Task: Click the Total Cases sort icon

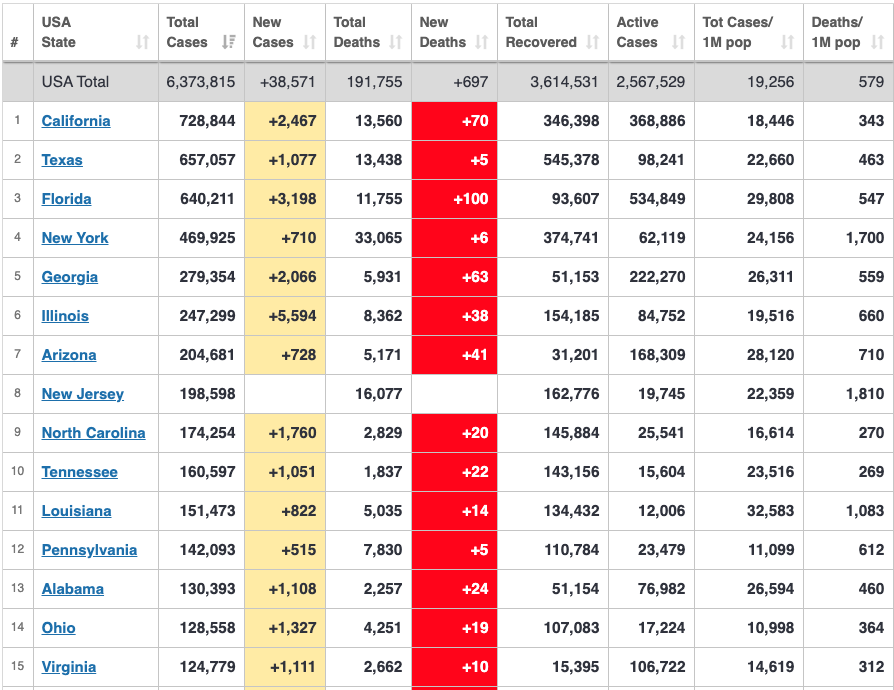Action: tap(228, 43)
